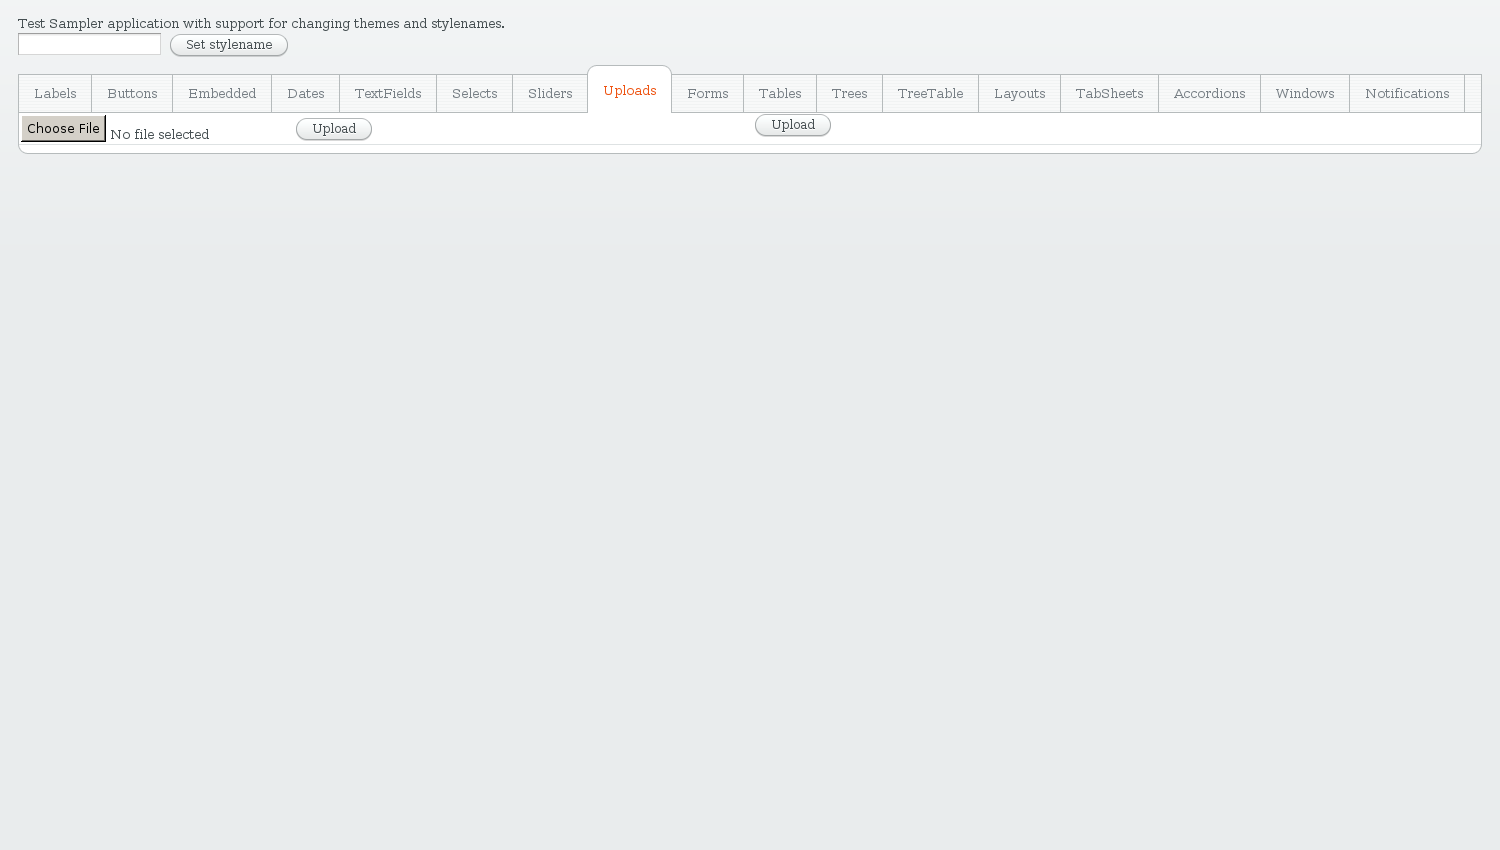Focus the stylename text field
Viewport: 1500px width, 850px height.
89,44
